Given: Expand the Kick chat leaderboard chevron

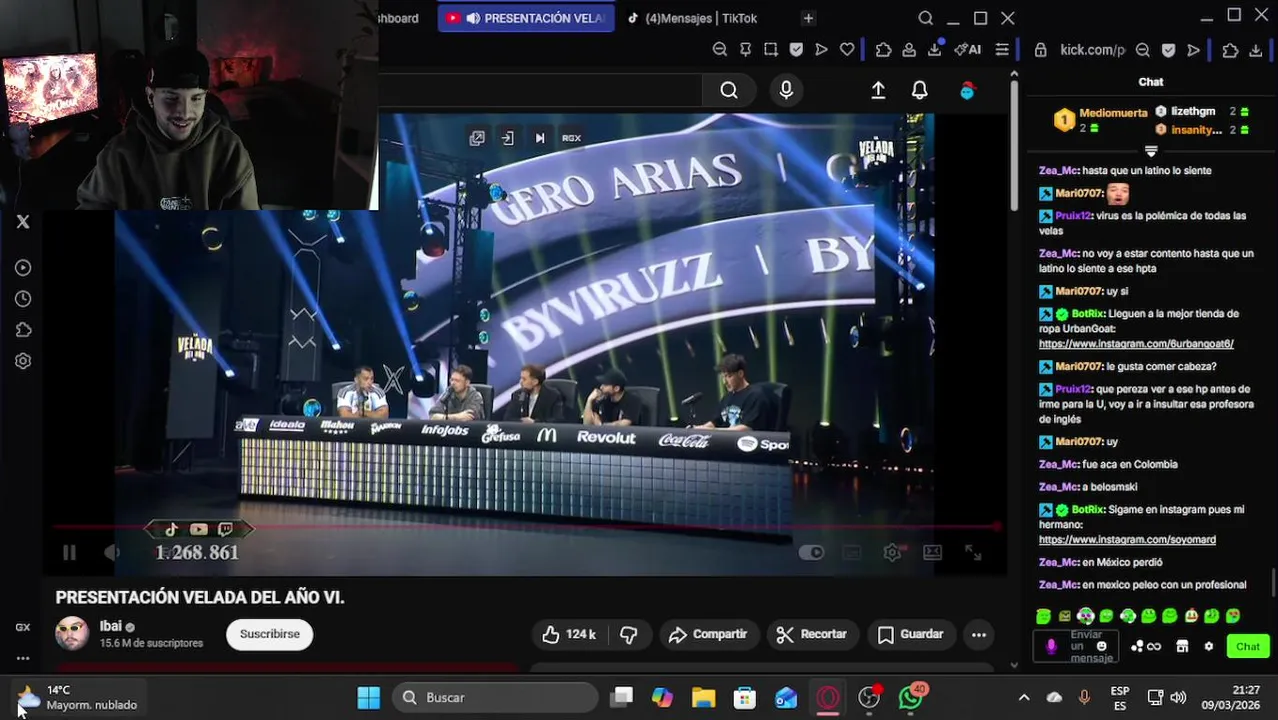Looking at the screenshot, I should click(x=1151, y=151).
